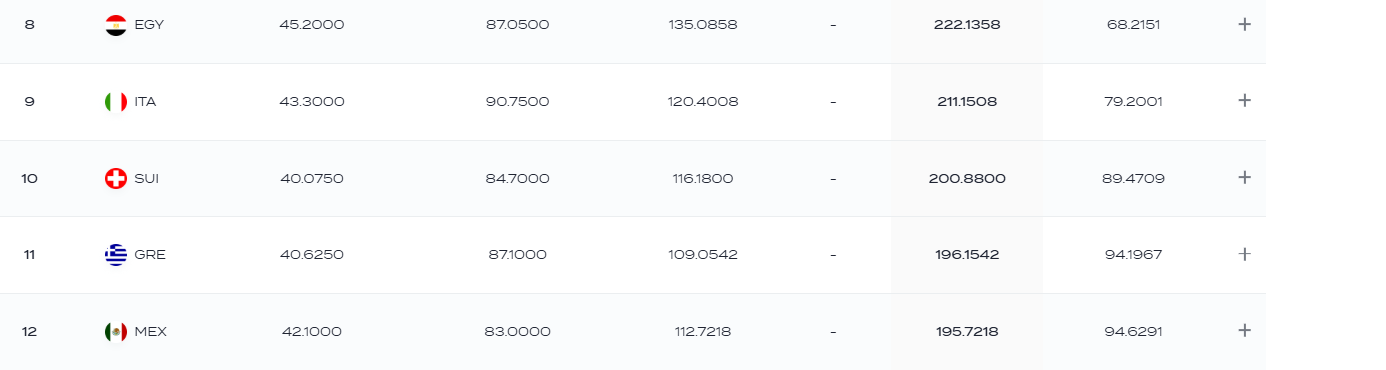
Task: Click the Mexico flag icon
Action: [116, 331]
